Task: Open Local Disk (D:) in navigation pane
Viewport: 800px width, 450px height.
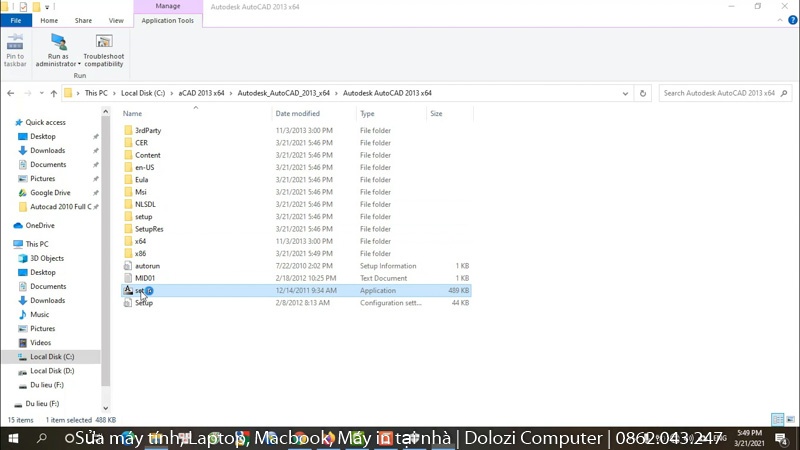Action: pyautogui.click(x=52, y=371)
